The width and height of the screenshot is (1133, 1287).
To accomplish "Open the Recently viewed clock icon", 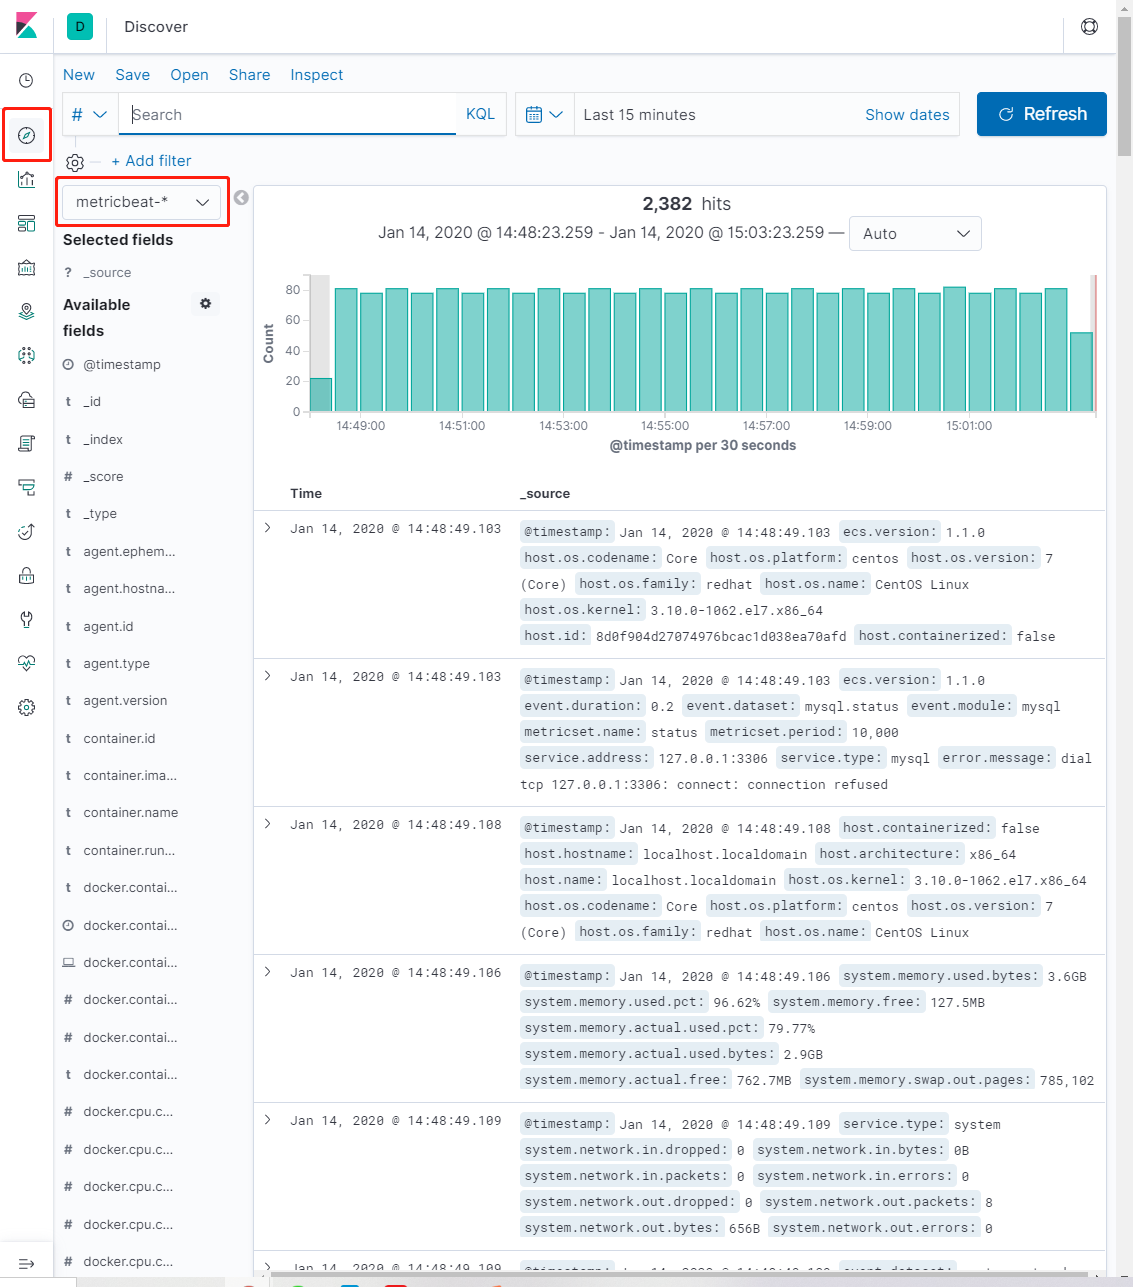I will pos(26,79).
